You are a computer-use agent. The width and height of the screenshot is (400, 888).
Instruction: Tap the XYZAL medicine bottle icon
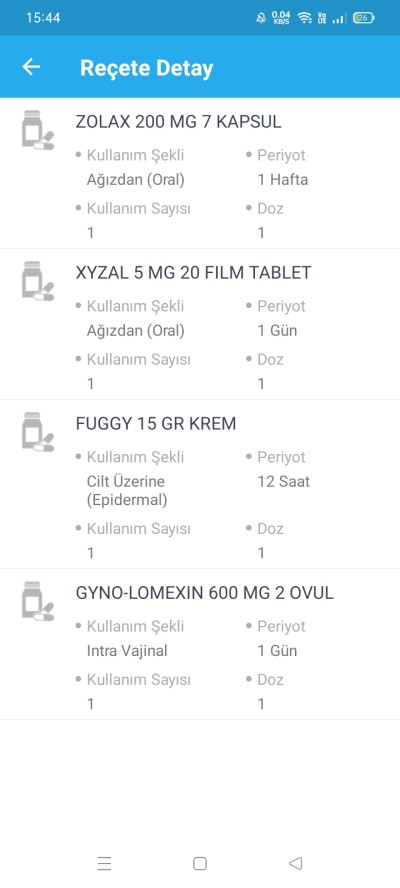38,281
